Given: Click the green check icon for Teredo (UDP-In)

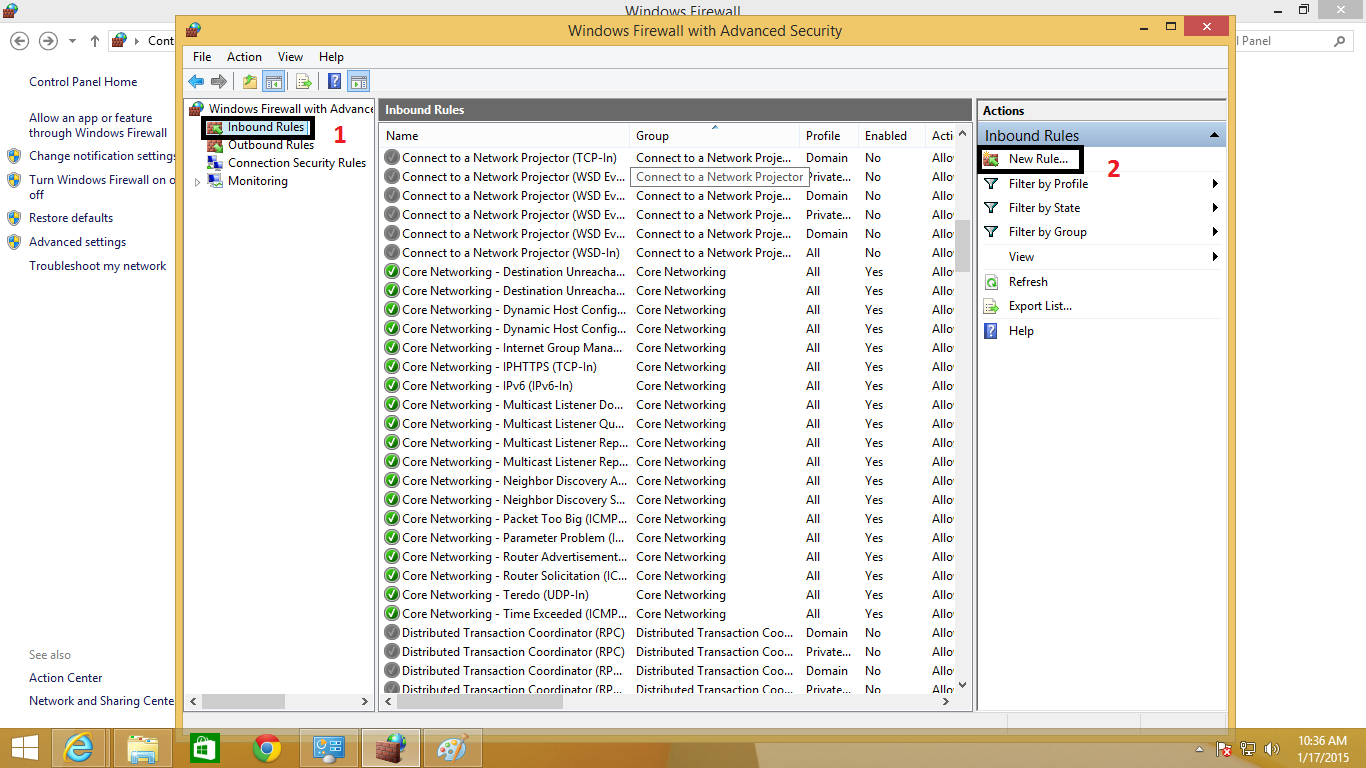Looking at the screenshot, I should [392, 595].
